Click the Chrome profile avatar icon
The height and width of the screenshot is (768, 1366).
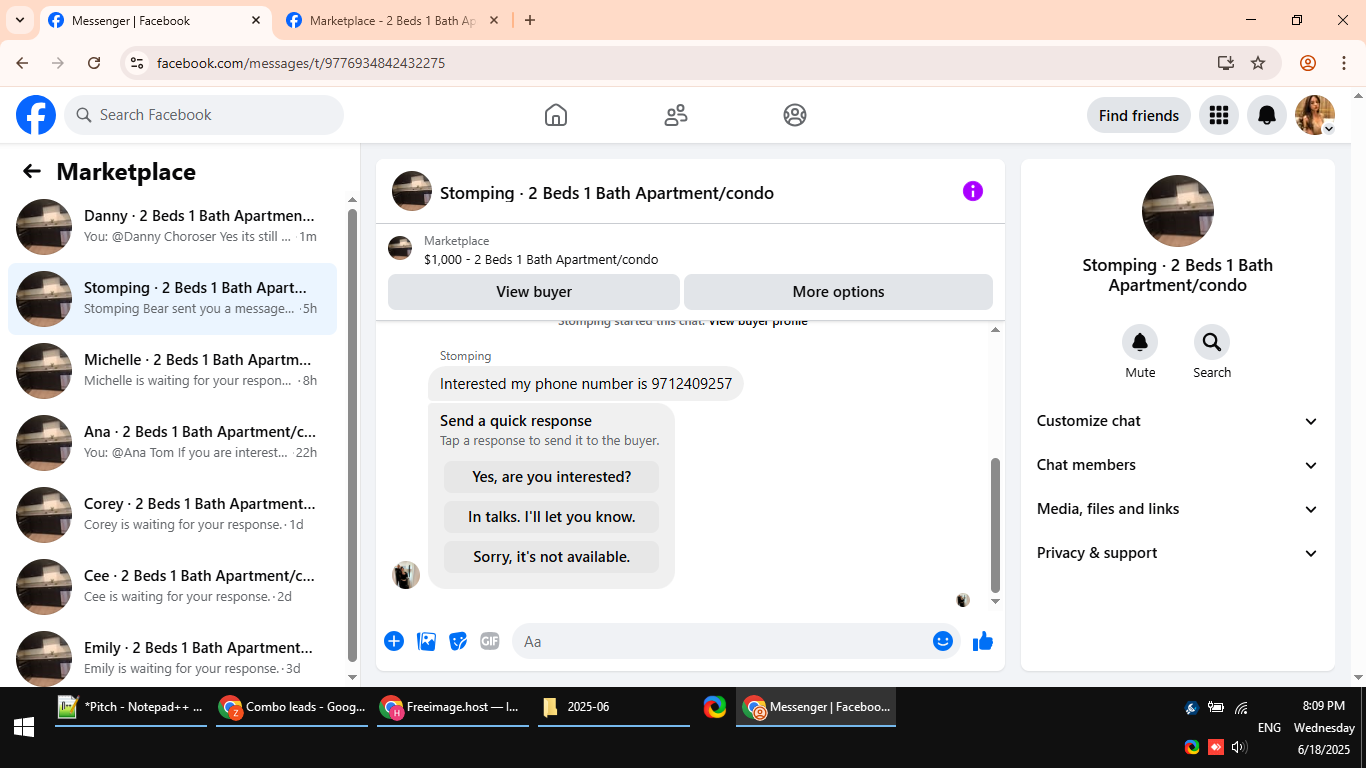coord(1308,63)
